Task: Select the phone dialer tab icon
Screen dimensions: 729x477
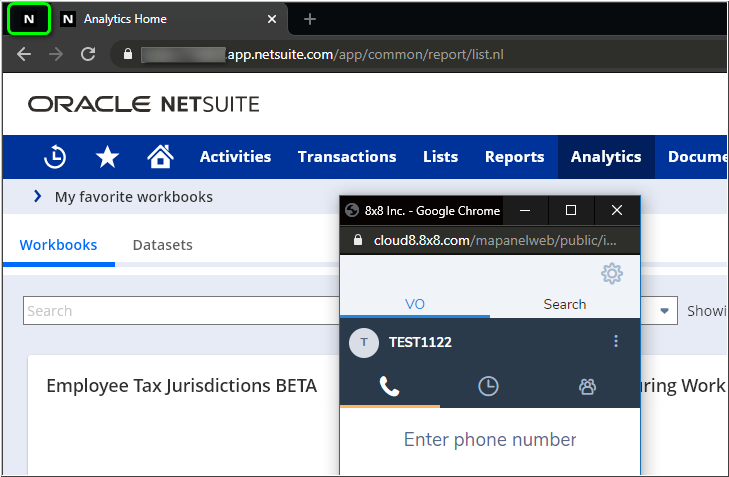Action: (x=390, y=386)
